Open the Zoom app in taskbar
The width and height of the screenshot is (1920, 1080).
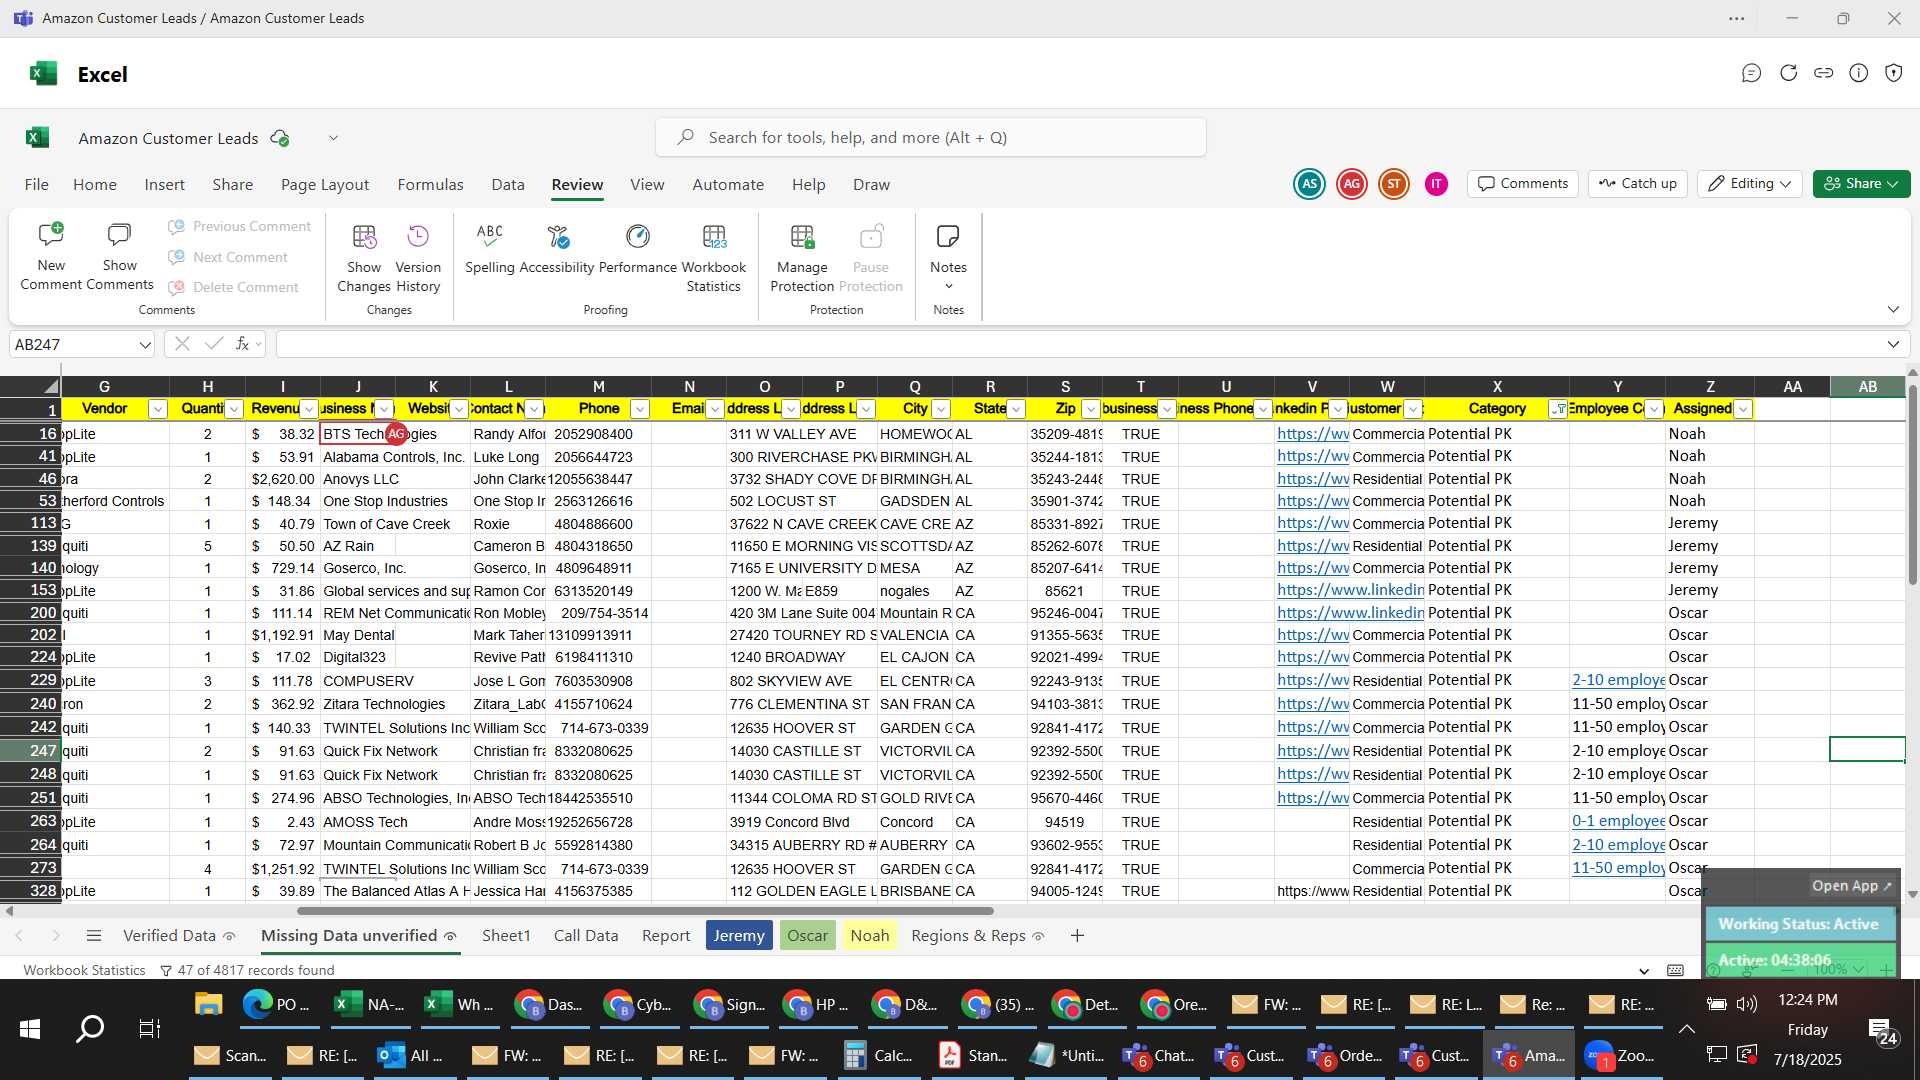(1620, 1055)
